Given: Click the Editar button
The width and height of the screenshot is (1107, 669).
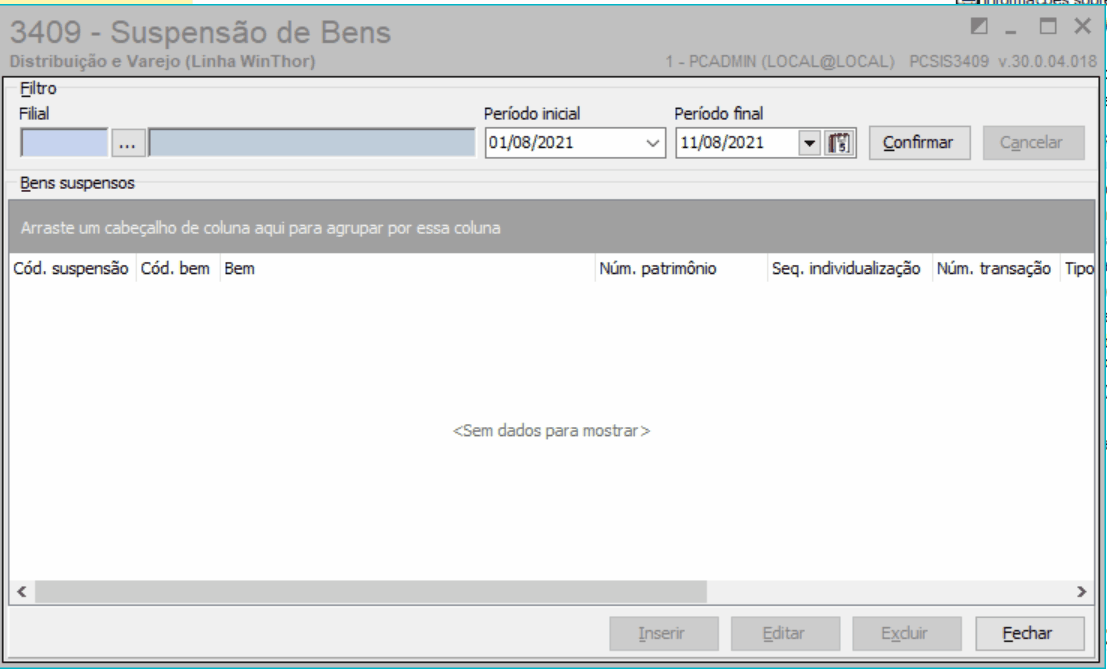Looking at the screenshot, I should [785, 634].
